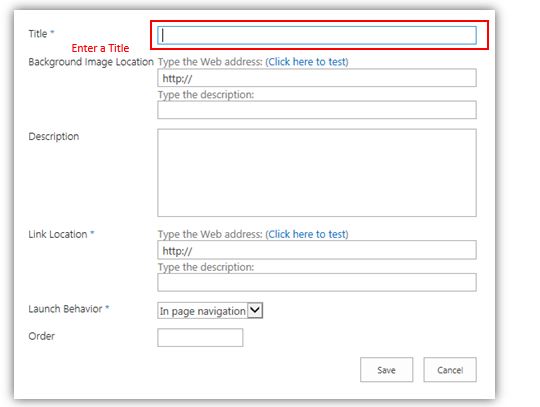Screen dimensions: 540x407
Task: Test the Background Image Location link
Action: [x=307, y=62]
